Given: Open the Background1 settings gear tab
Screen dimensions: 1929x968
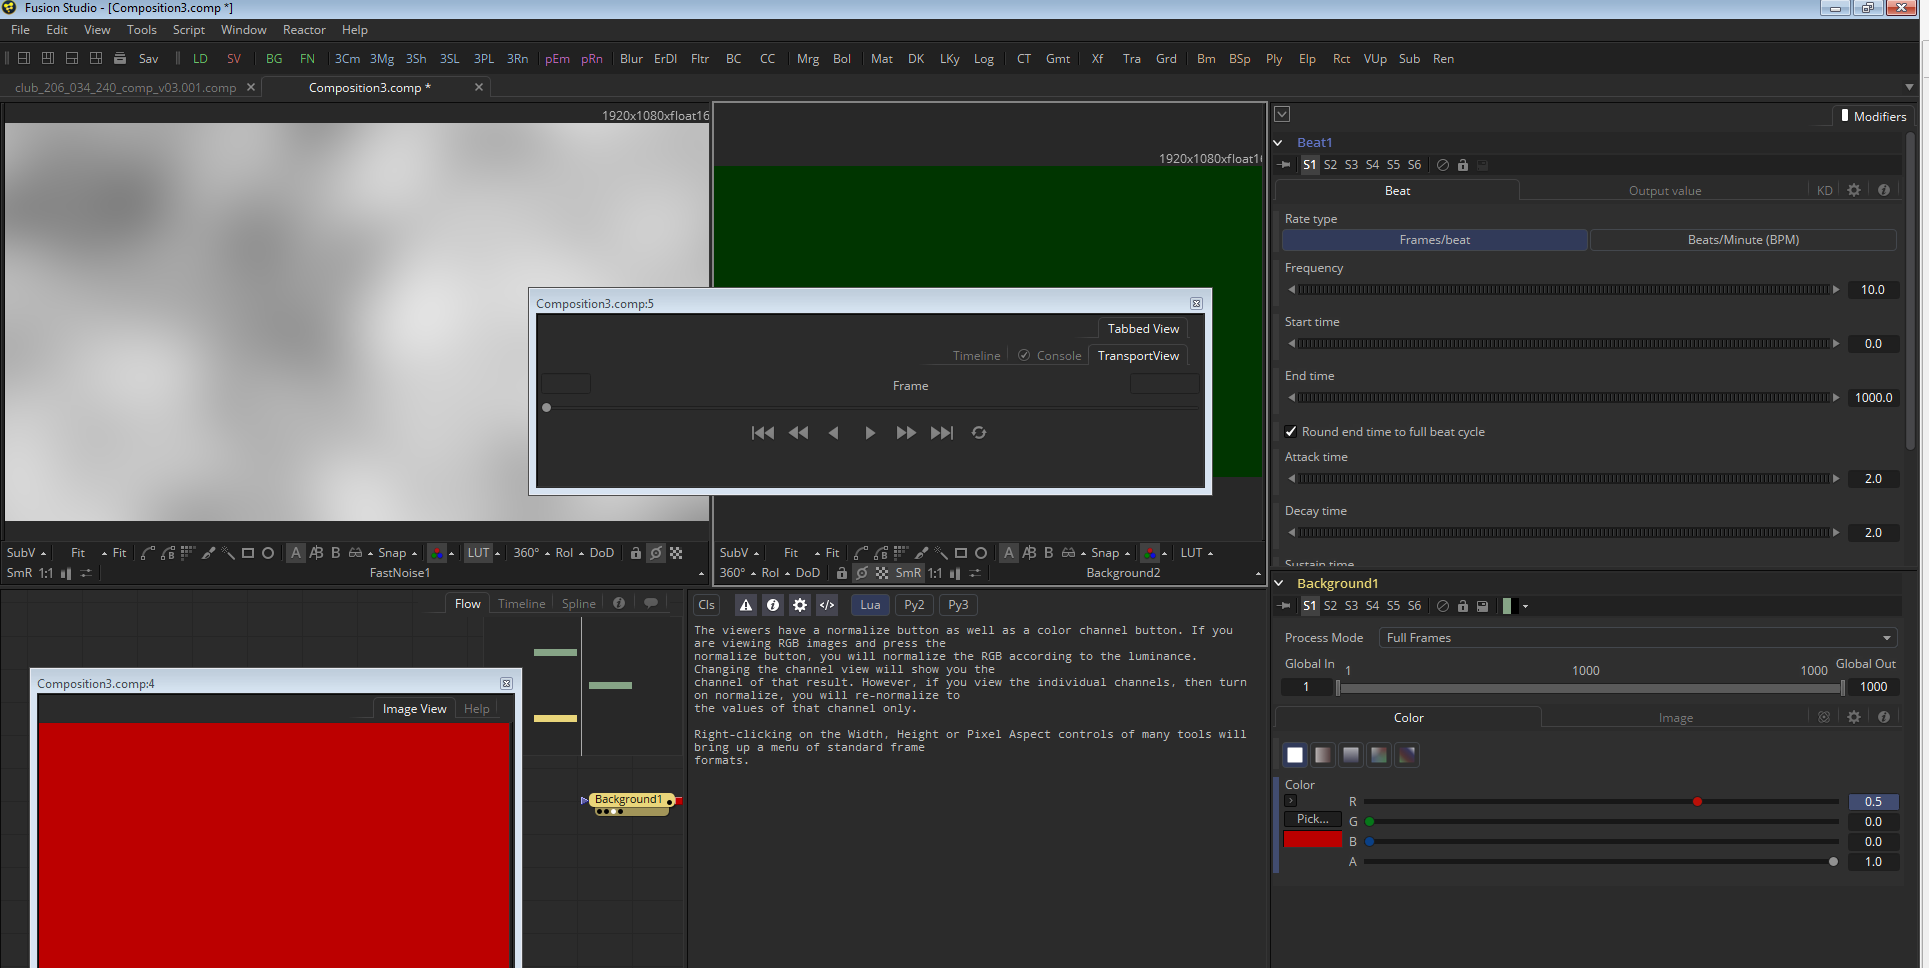Looking at the screenshot, I should [x=1854, y=717].
